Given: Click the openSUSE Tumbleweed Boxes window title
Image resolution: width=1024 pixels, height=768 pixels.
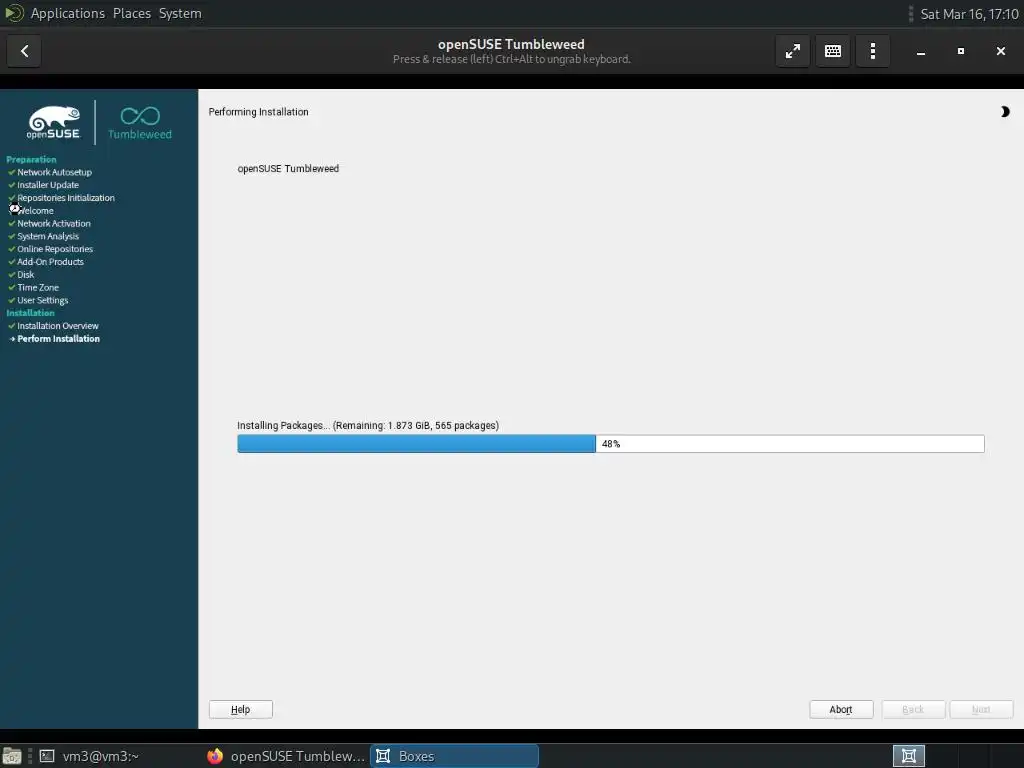Looking at the screenshot, I should point(511,44).
